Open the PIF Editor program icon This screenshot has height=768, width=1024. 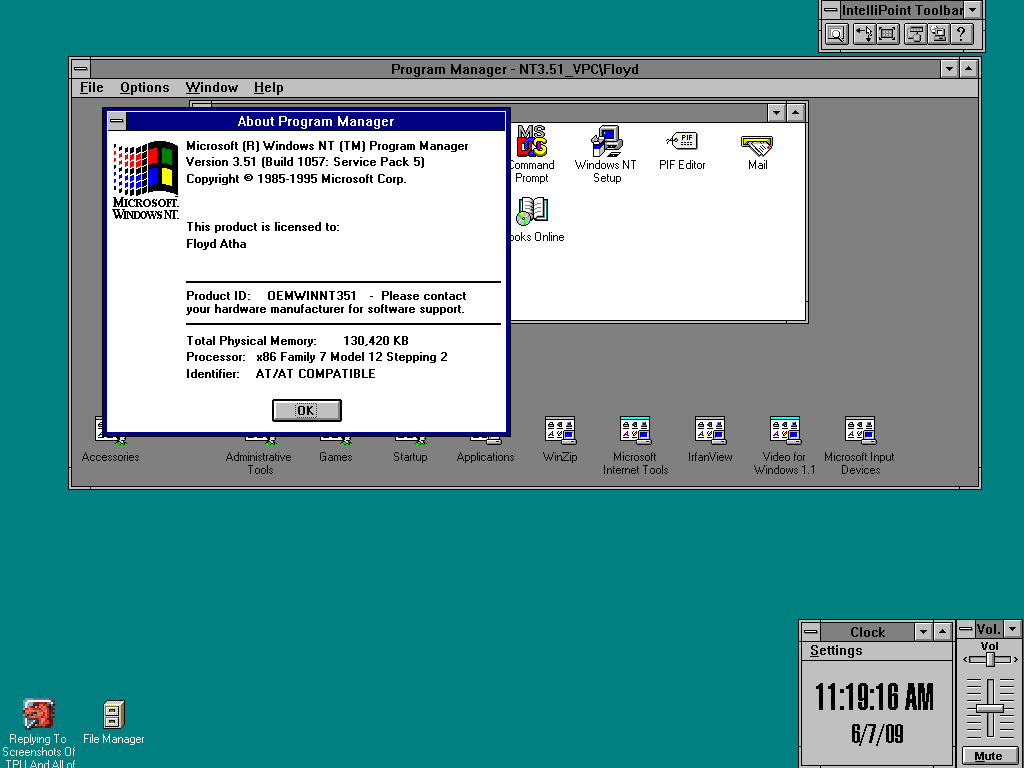pyautogui.click(x=682, y=142)
